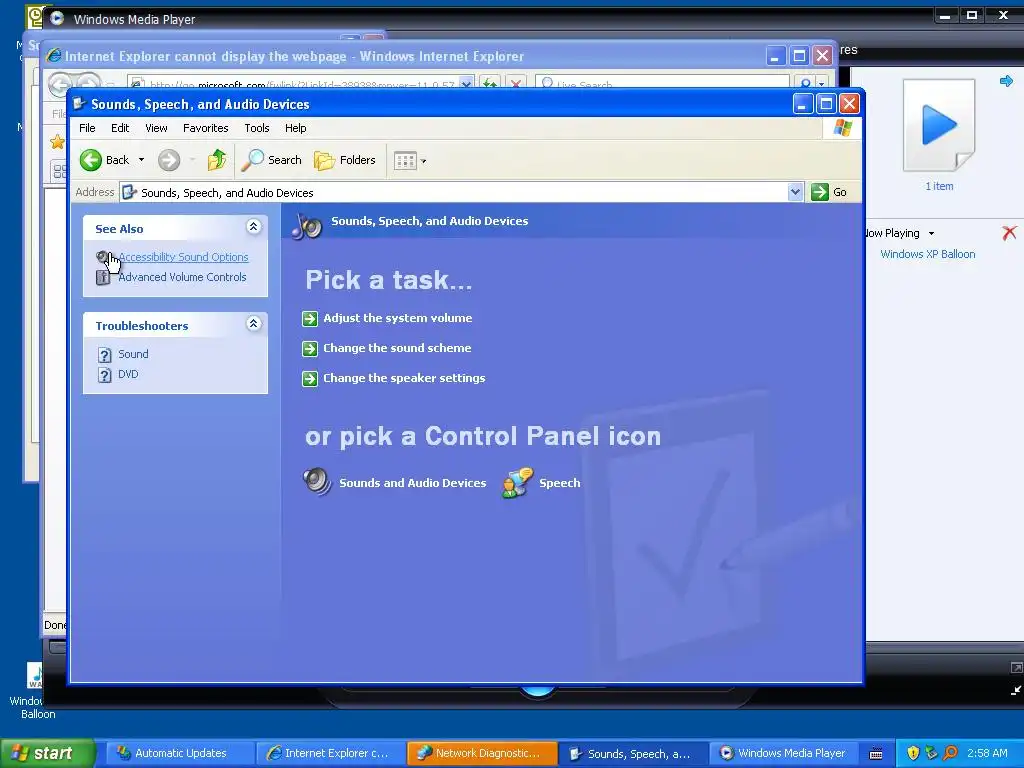
Task: Open Accessibility Sound Options link
Action: [x=183, y=257]
